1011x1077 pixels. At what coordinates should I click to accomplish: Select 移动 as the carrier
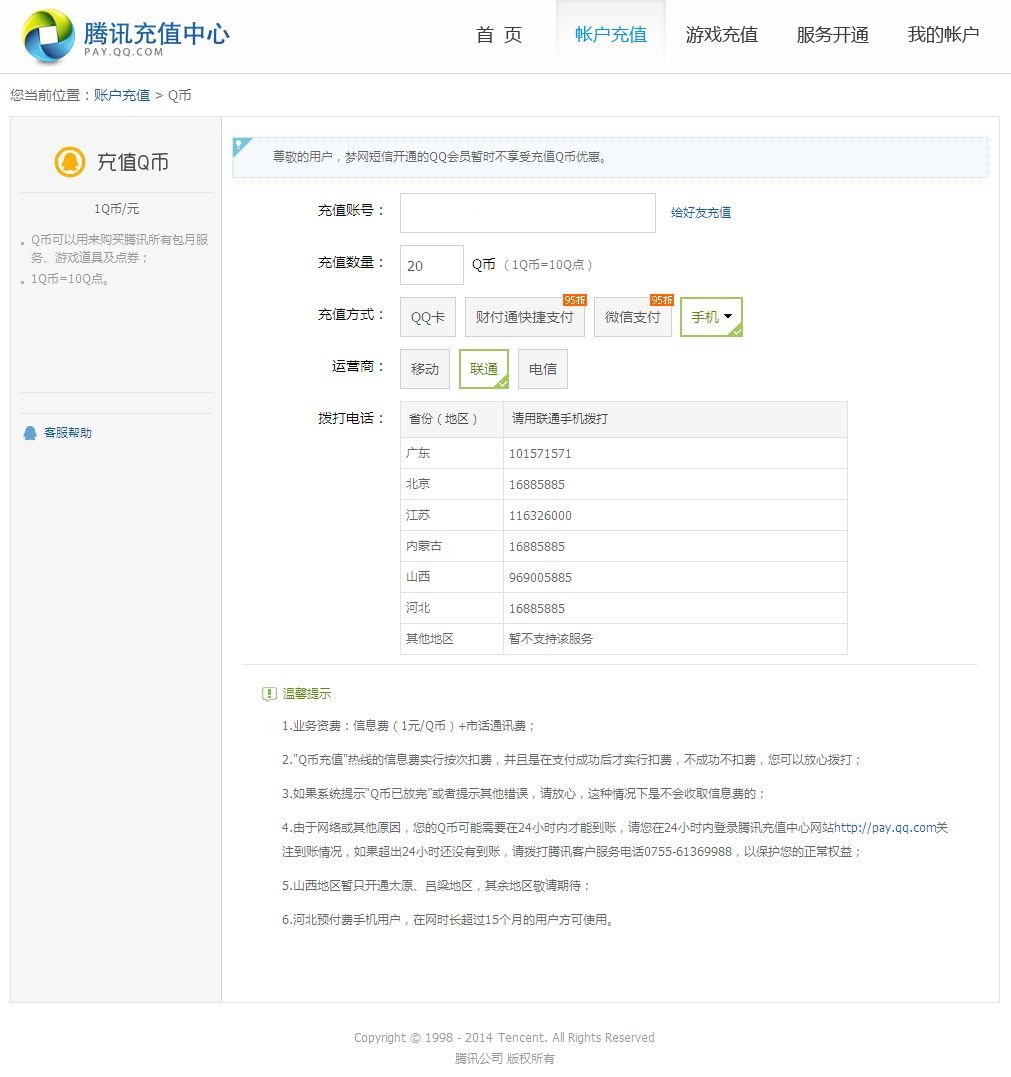pos(425,368)
